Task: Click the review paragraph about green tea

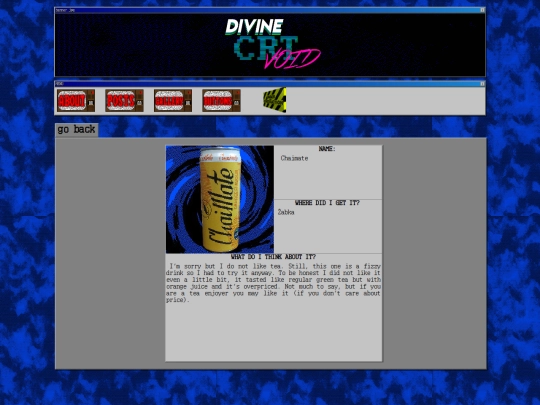Action: [x=273, y=283]
